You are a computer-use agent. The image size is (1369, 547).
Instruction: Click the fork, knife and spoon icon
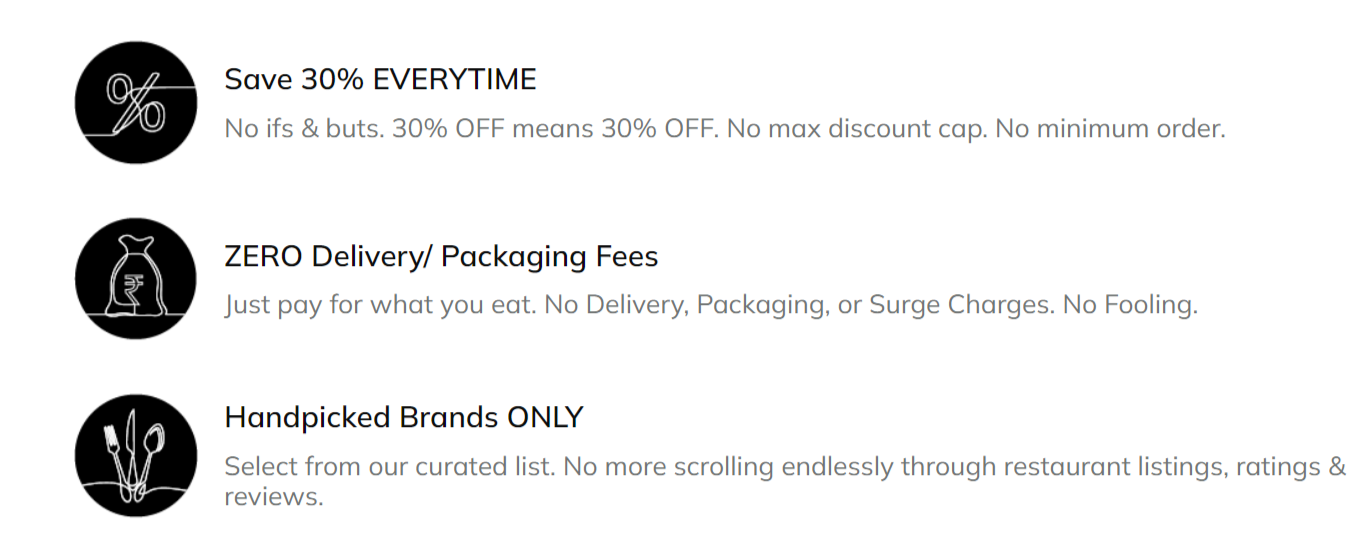click(x=135, y=456)
